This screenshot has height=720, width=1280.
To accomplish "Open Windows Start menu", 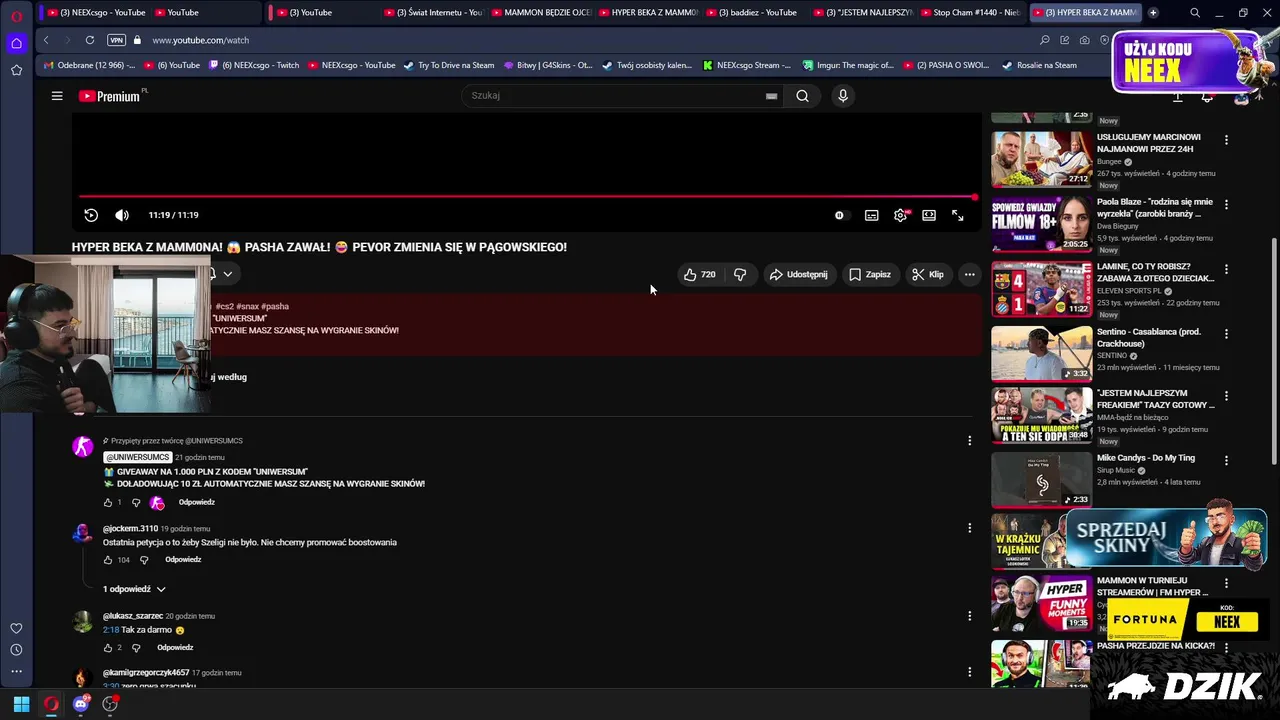I will point(21,704).
